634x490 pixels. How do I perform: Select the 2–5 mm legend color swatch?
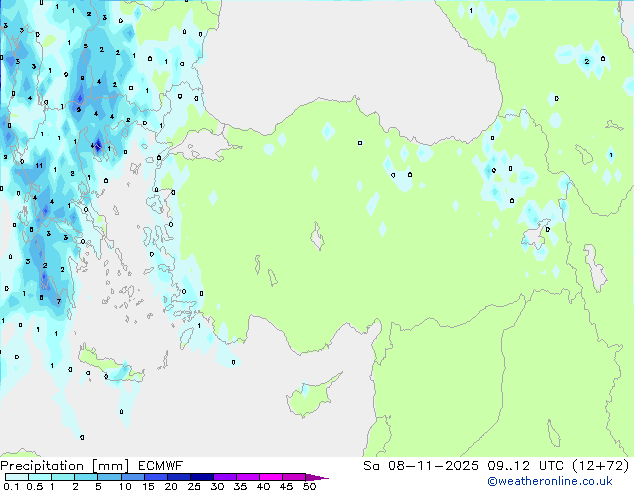pos(86,477)
